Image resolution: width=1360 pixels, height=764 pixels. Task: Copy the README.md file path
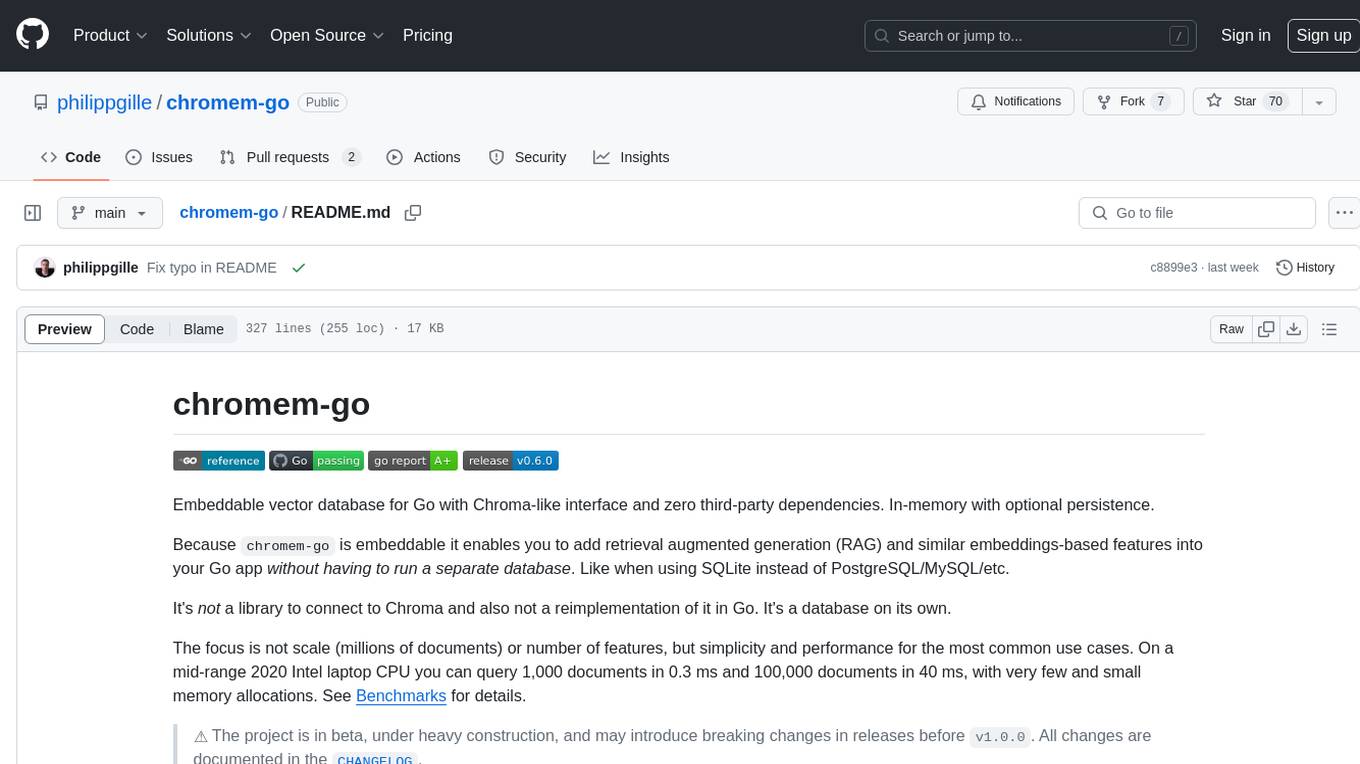click(413, 213)
